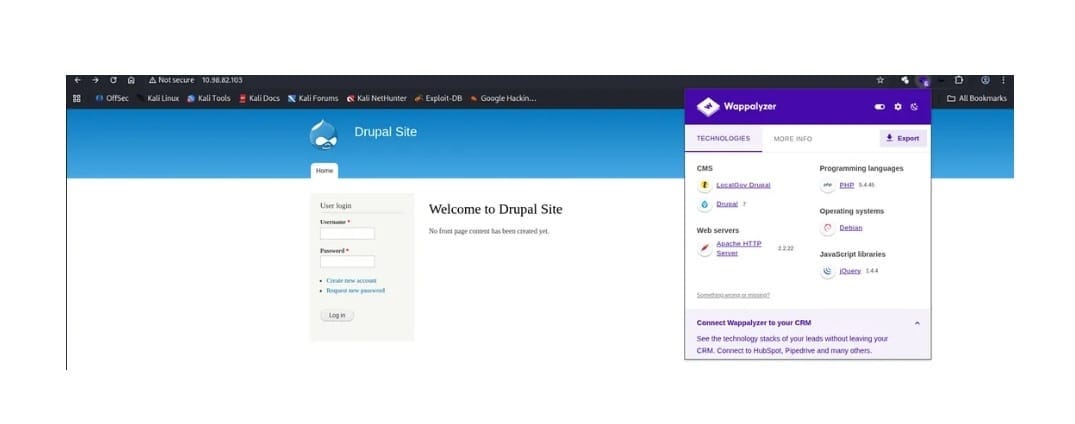Viewport: 1075px width, 424px height.
Task: Open the Debian technology link
Action: click(851, 228)
